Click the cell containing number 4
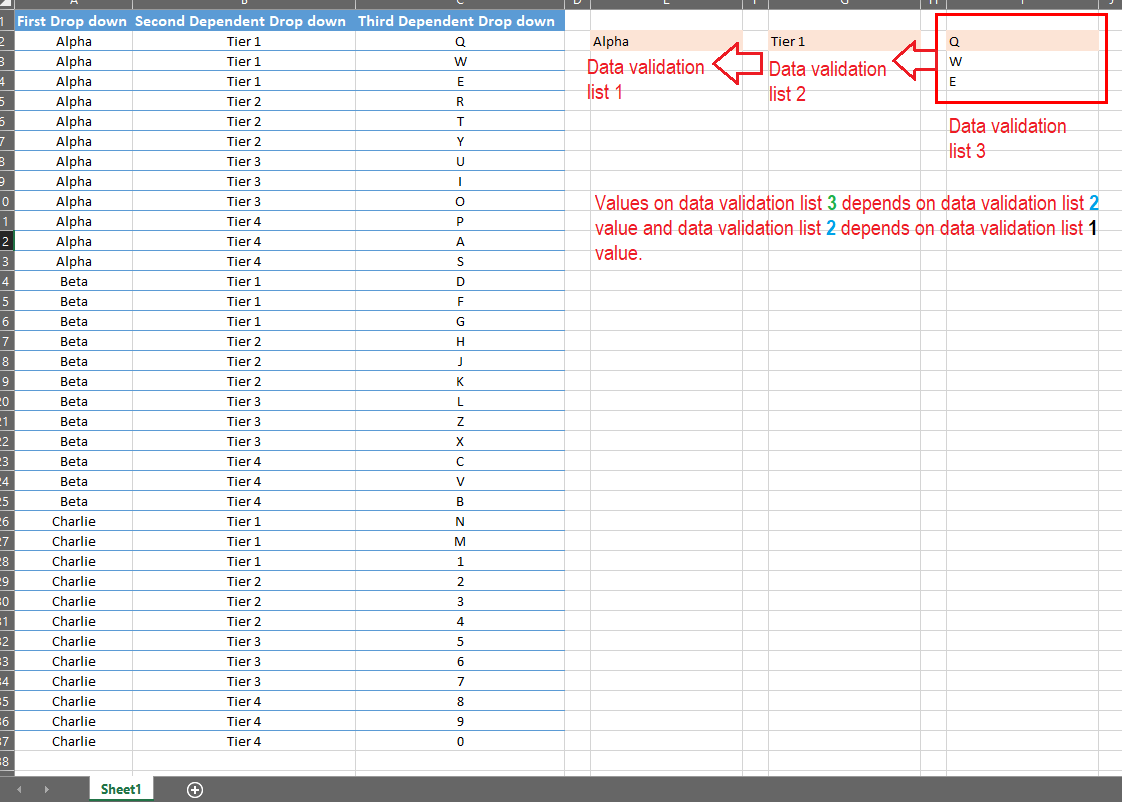Image resolution: width=1122 pixels, height=802 pixels. coord(460,622)
